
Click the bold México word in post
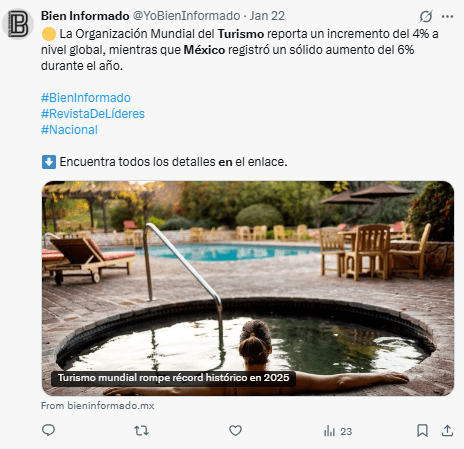point(204,50)
